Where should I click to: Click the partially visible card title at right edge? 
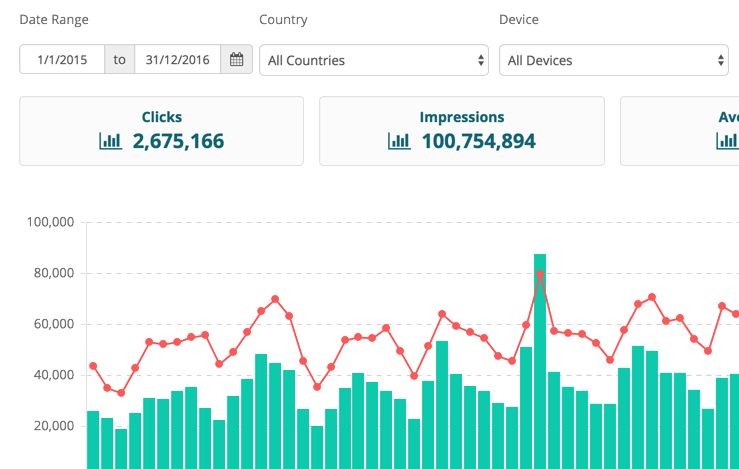pos(728,117)
